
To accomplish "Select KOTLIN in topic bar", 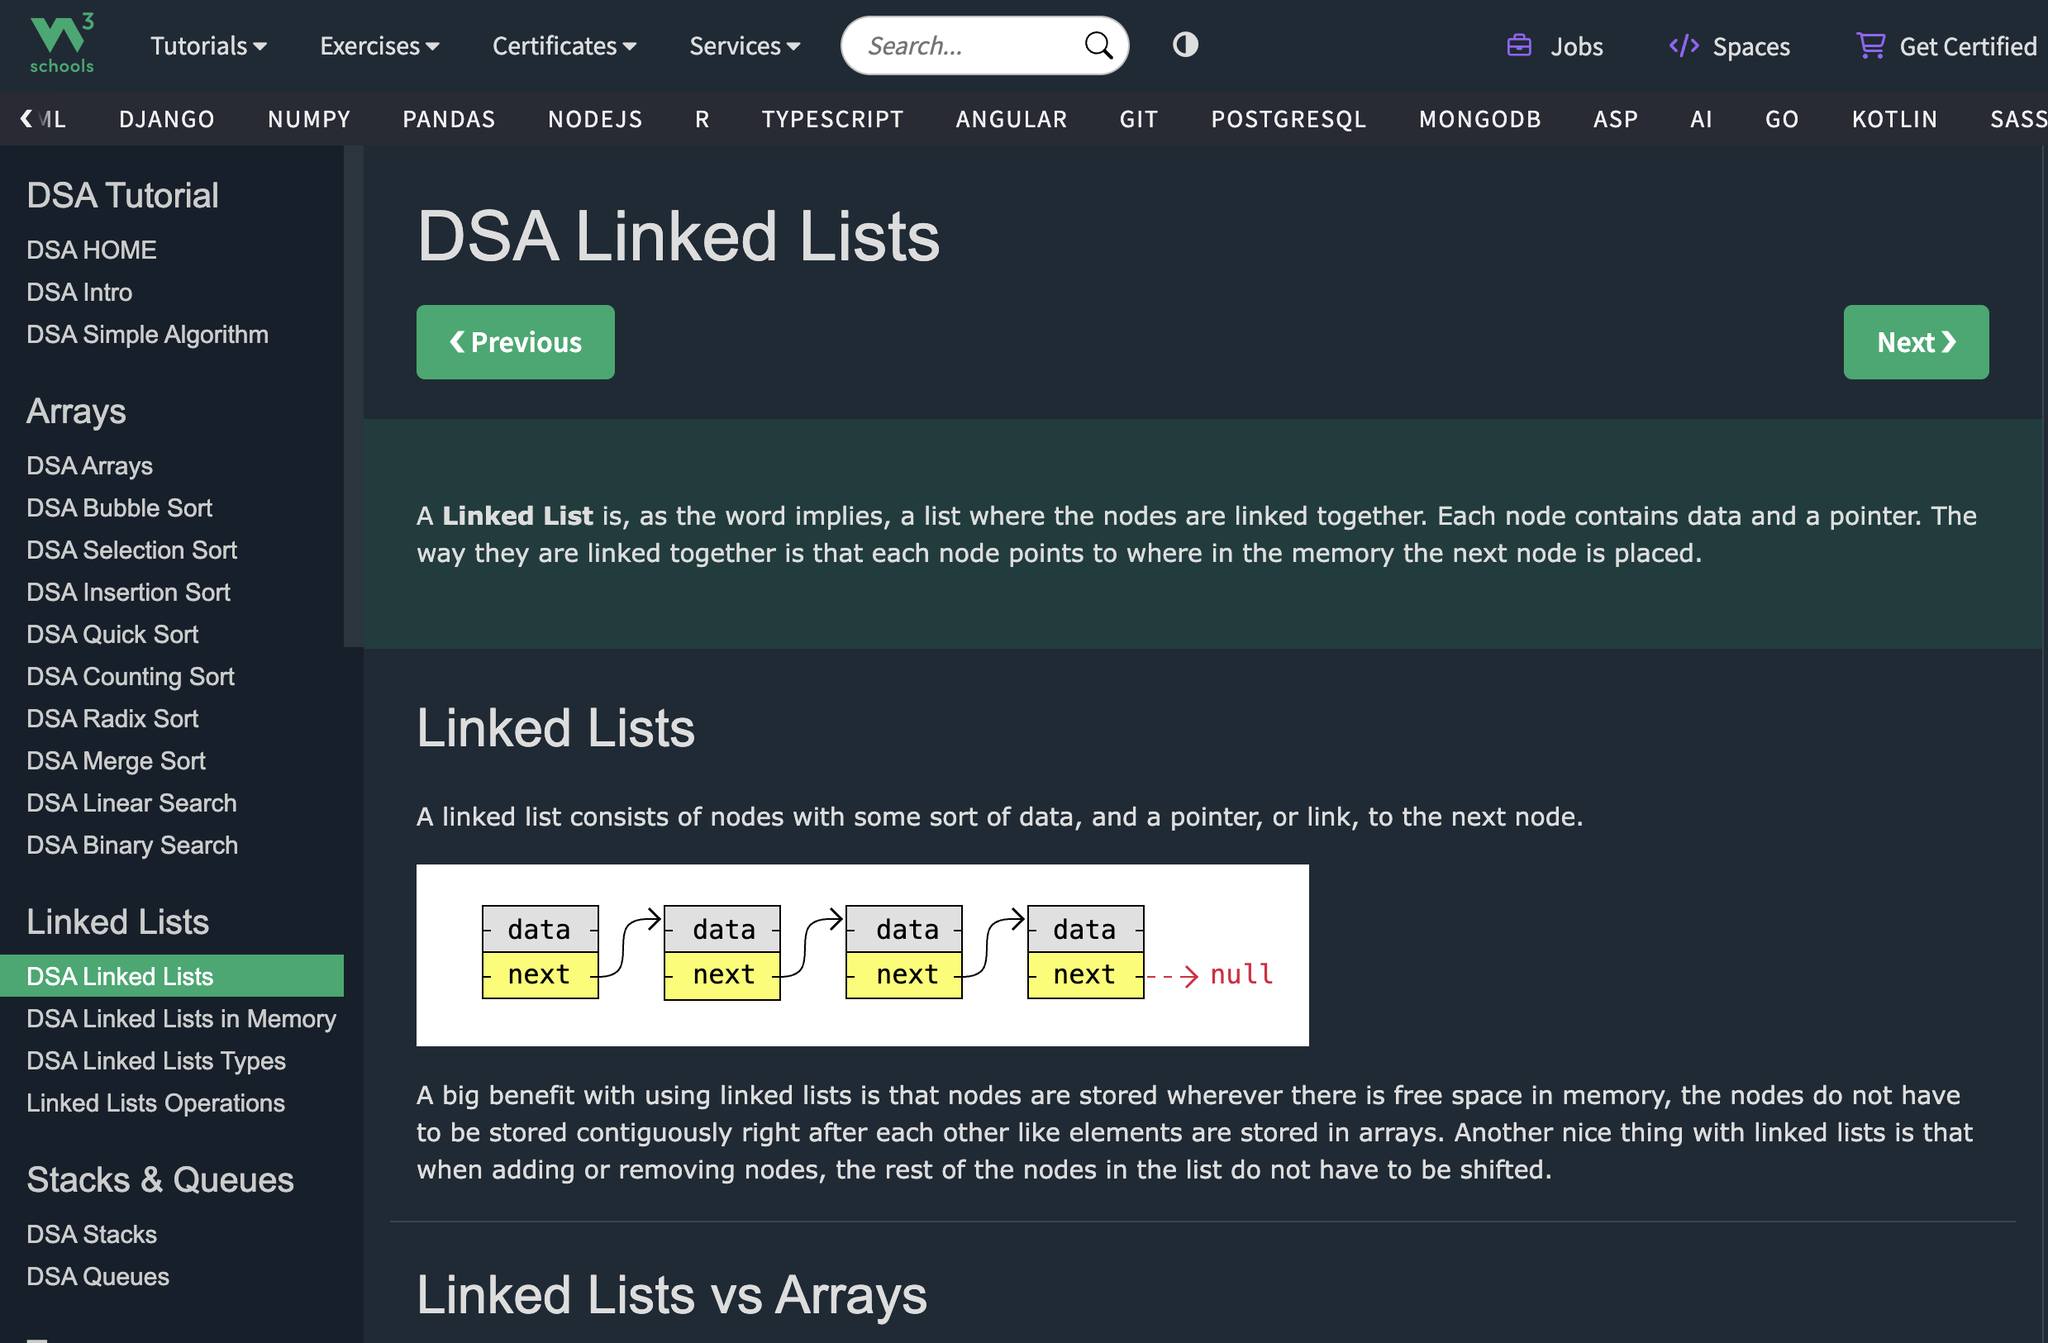I will [1894, 119].
